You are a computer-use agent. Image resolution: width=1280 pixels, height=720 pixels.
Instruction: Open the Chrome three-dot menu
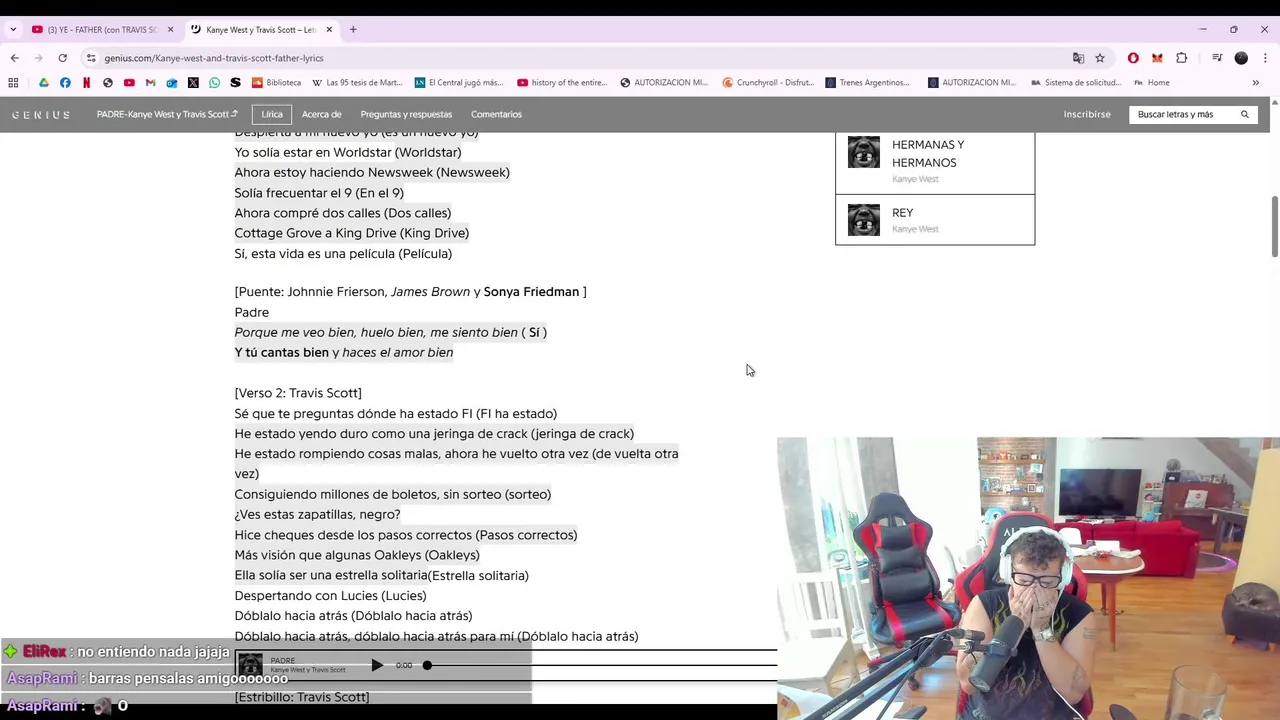tap(1265, 58)
